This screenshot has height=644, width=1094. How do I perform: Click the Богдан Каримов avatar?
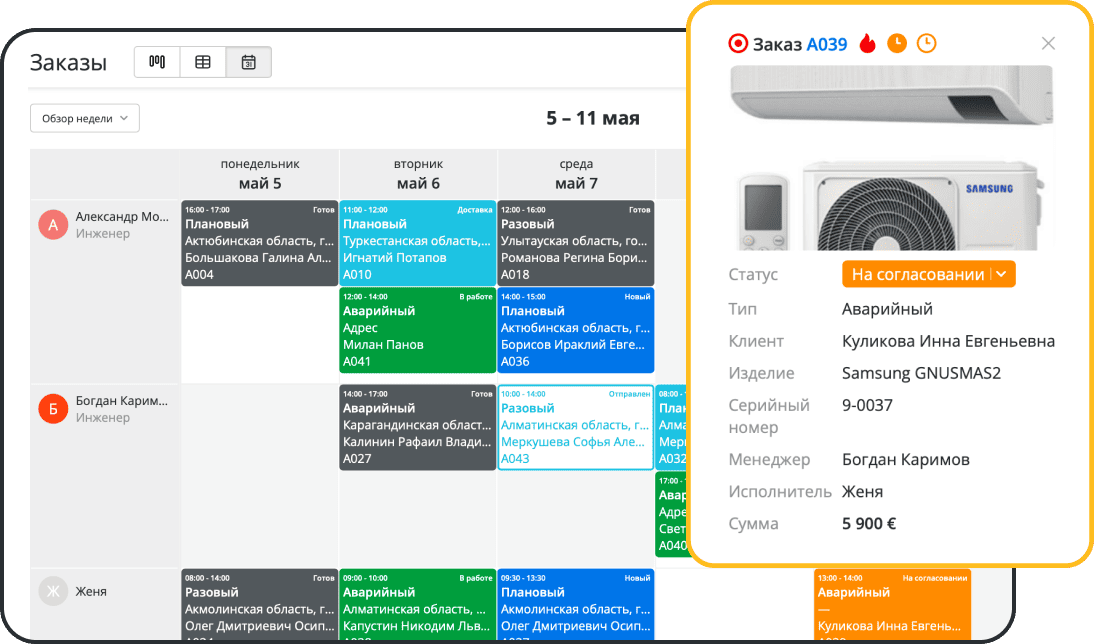coord(53,408)
